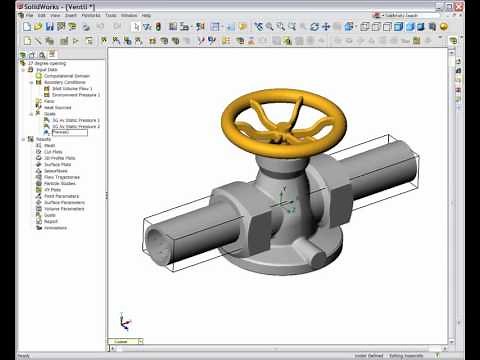Viewport: 480px width, 360px height.
Task: Click the Open file folder icon
Action: point(38,27)
